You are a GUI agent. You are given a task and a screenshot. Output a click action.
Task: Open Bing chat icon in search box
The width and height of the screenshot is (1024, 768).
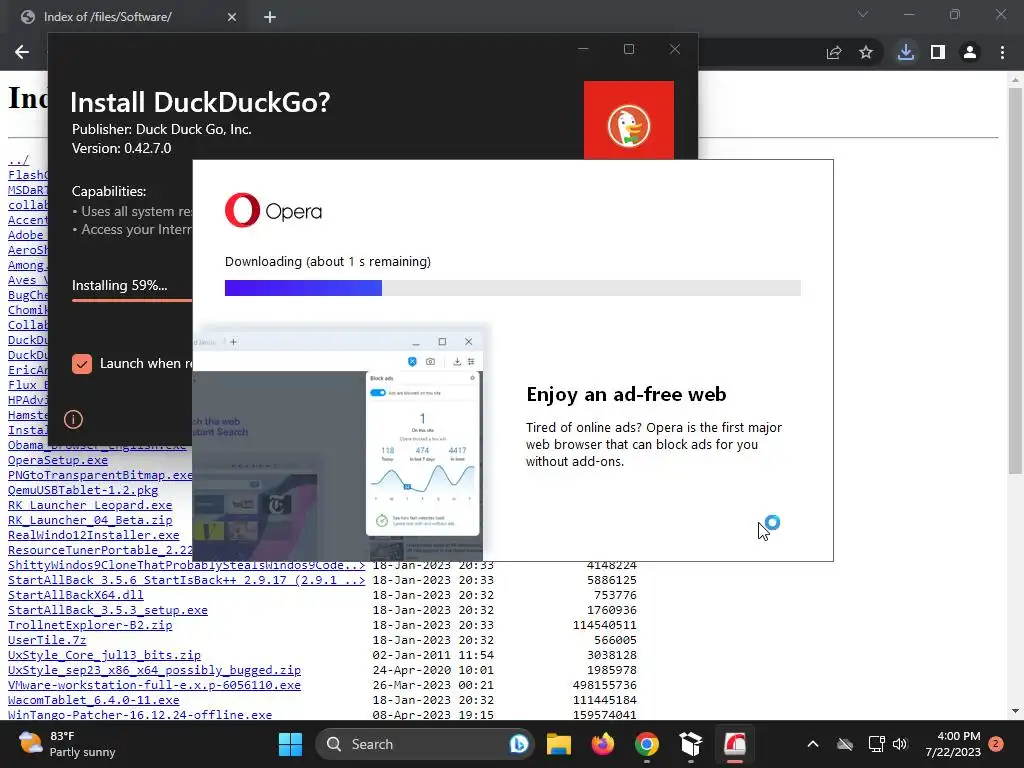[519, 744]
